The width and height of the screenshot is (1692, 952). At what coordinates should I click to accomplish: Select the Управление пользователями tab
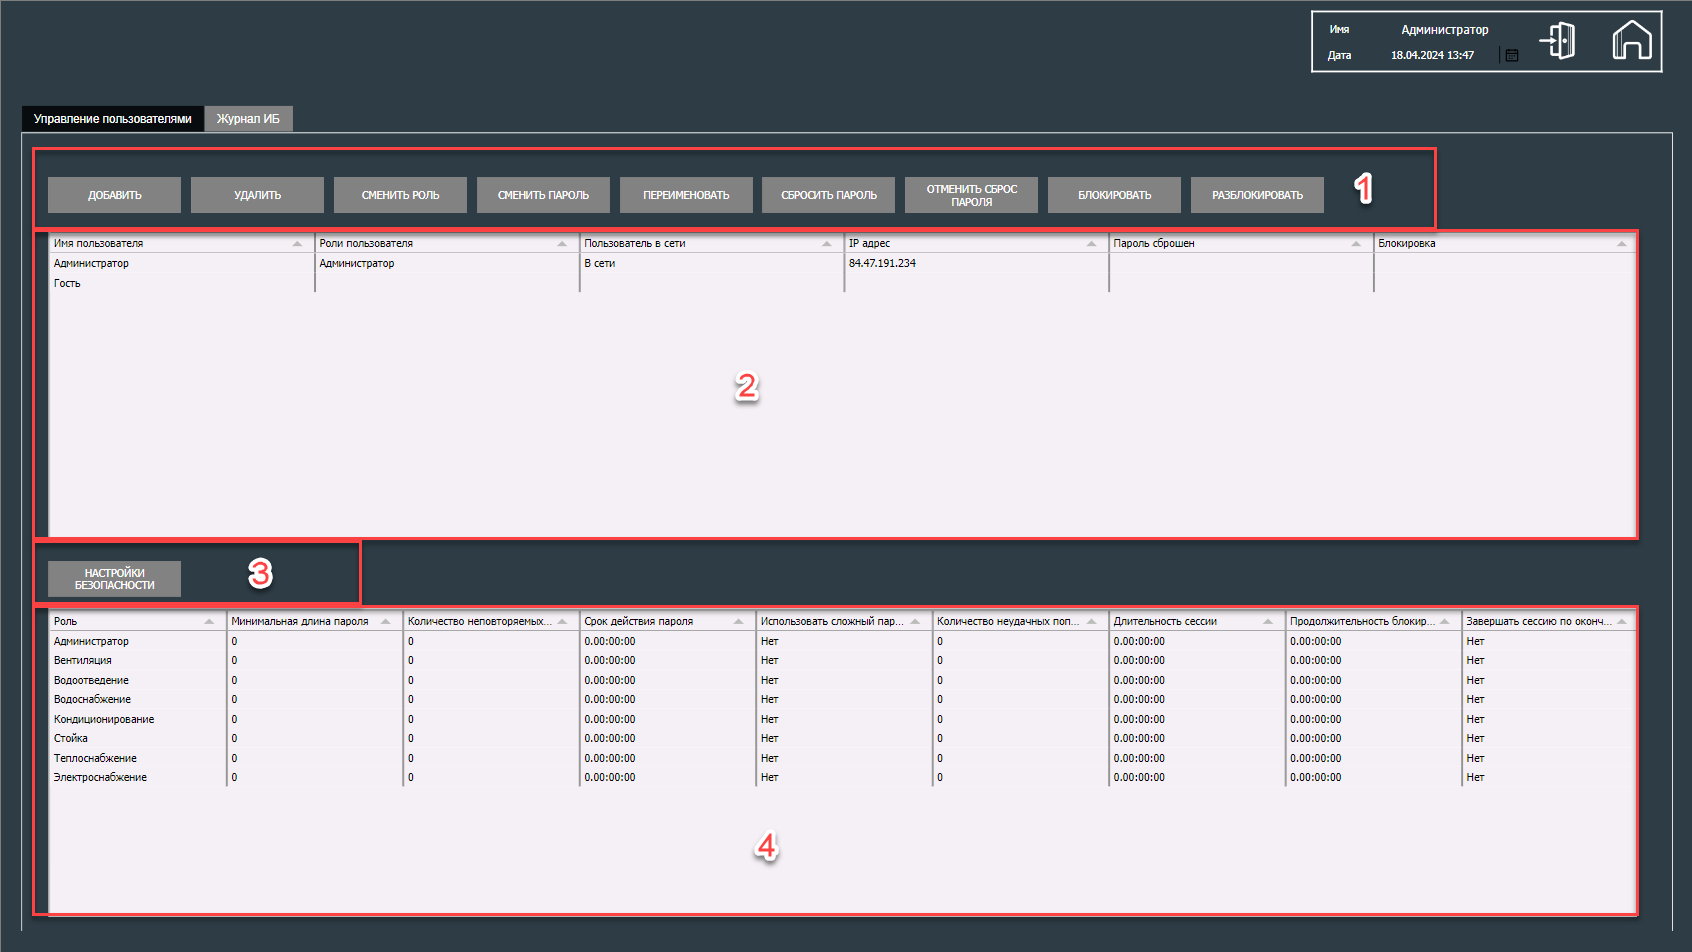tap(112, 119)
